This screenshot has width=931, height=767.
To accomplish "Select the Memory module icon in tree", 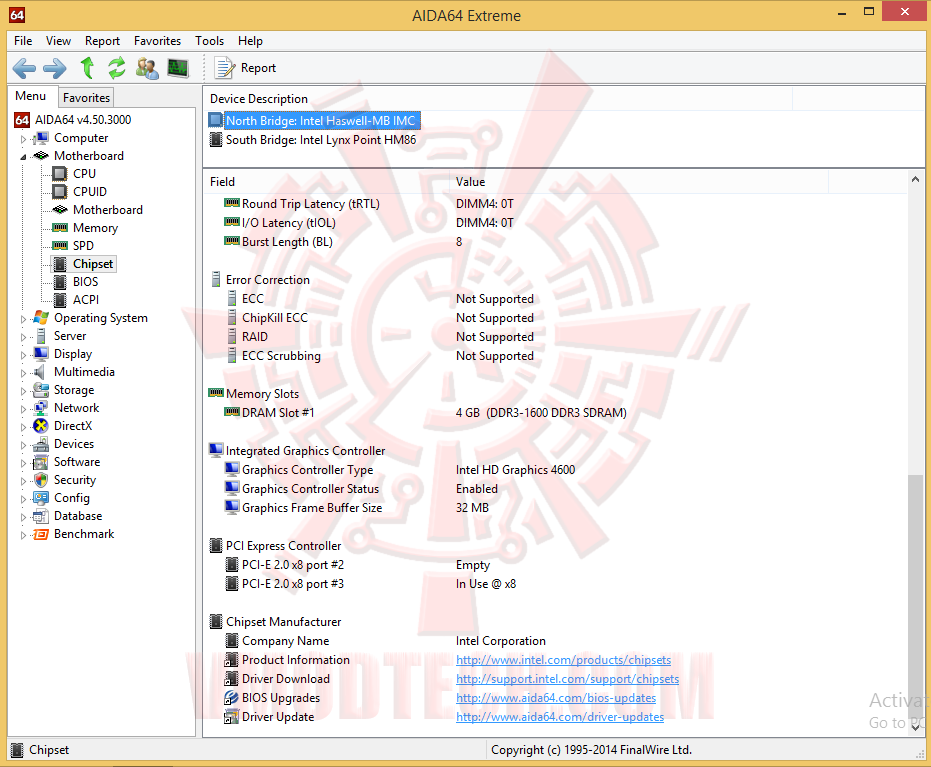I will pyautogui.click(x=59, y=227).
